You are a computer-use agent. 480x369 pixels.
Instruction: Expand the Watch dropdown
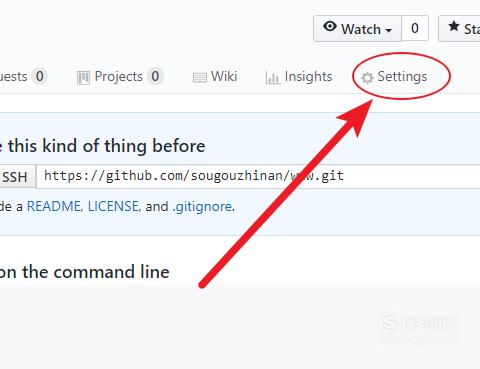(357, 29)
